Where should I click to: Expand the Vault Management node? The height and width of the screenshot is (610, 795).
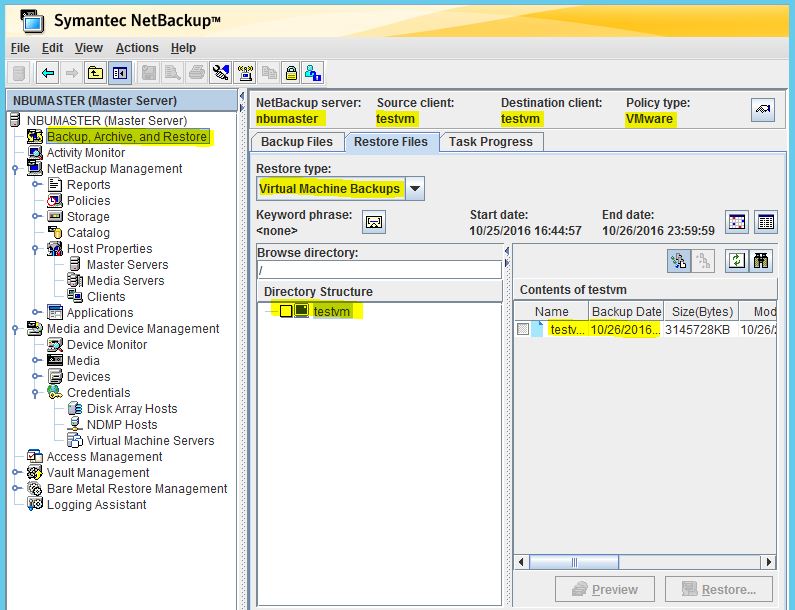[x=15, y=473]
